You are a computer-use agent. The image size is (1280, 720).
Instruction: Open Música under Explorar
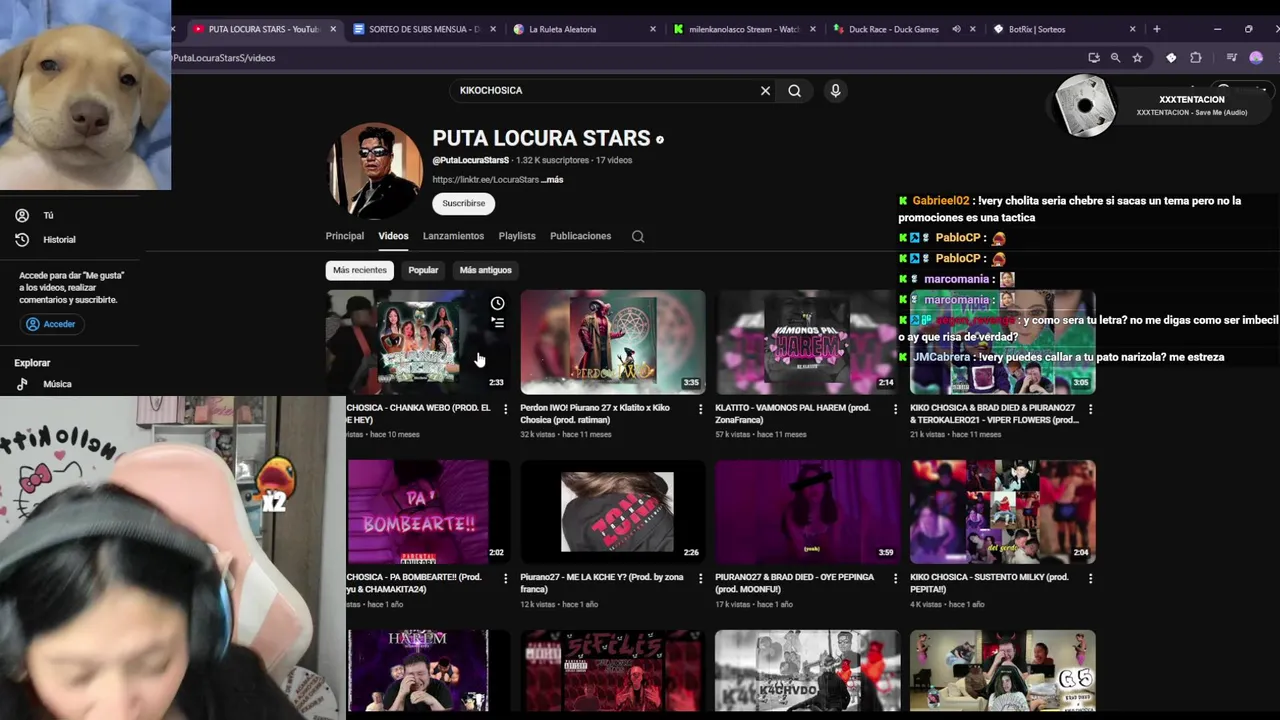click(x=57, y=384)
